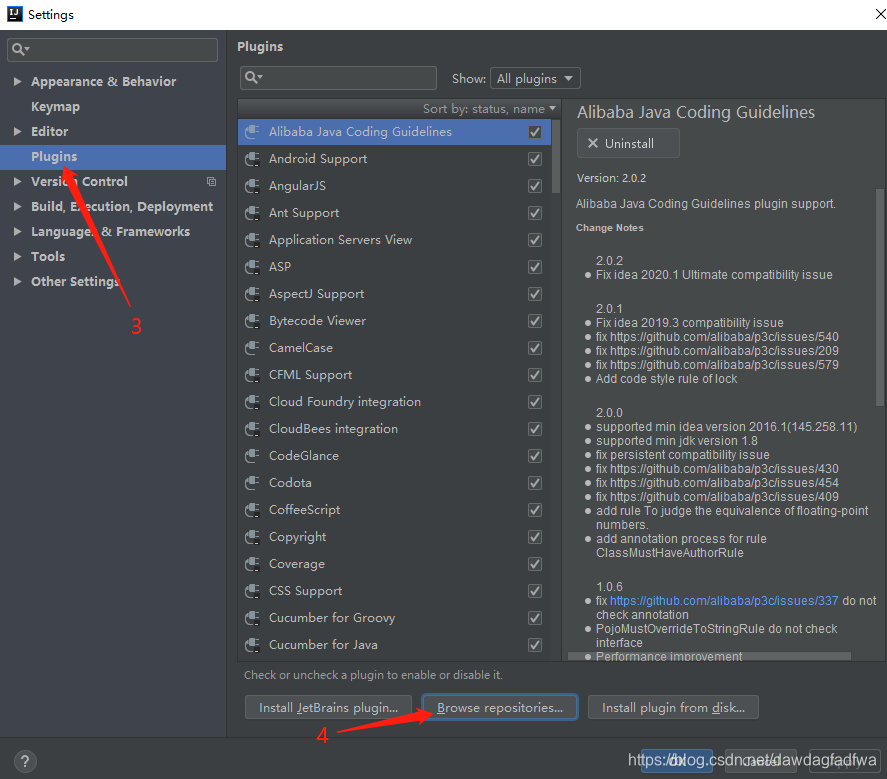Toggle the Copyright plugin checkbox
The image size is (887, 779).
[535, 537]
